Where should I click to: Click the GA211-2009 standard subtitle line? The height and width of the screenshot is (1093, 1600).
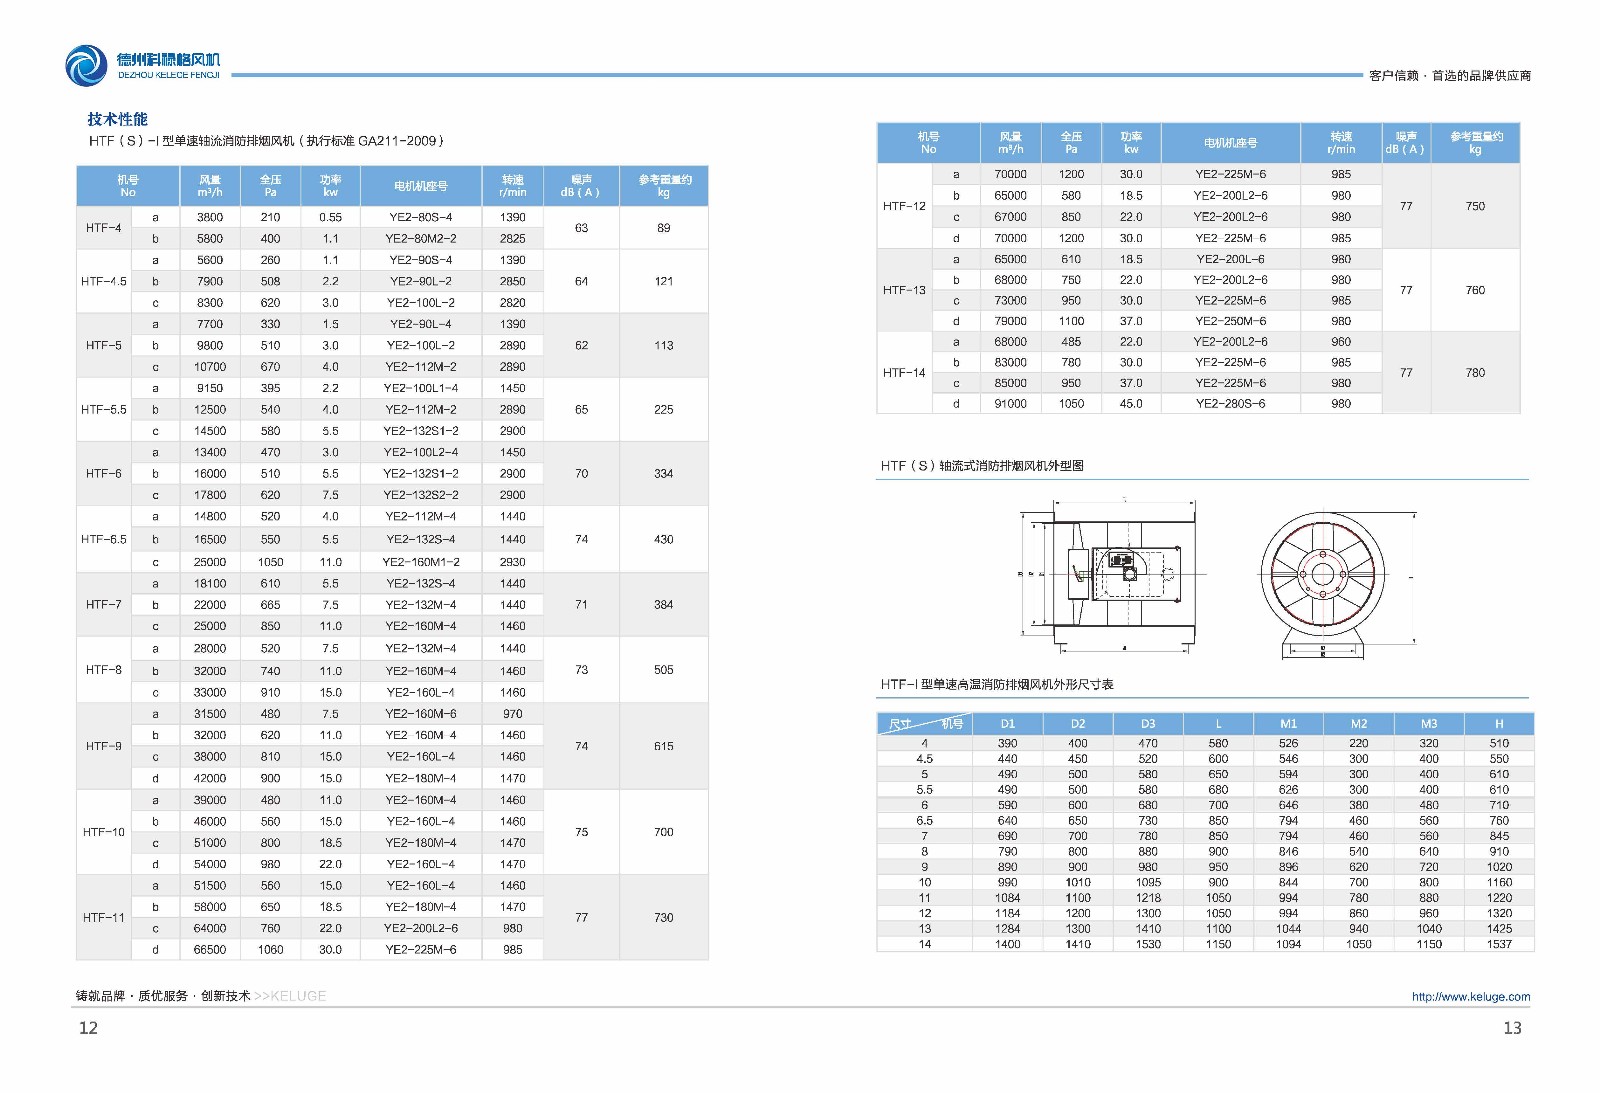point(266,141)
